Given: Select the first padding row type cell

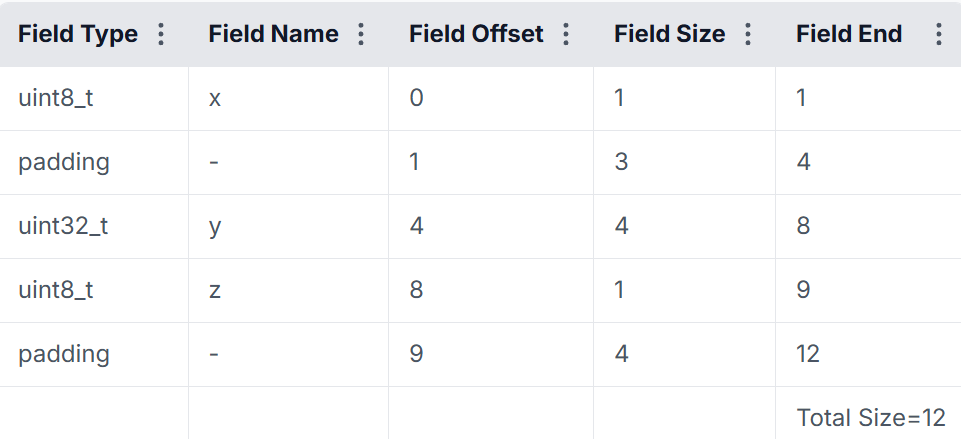Looking at the screenshot, I should 94,162.
